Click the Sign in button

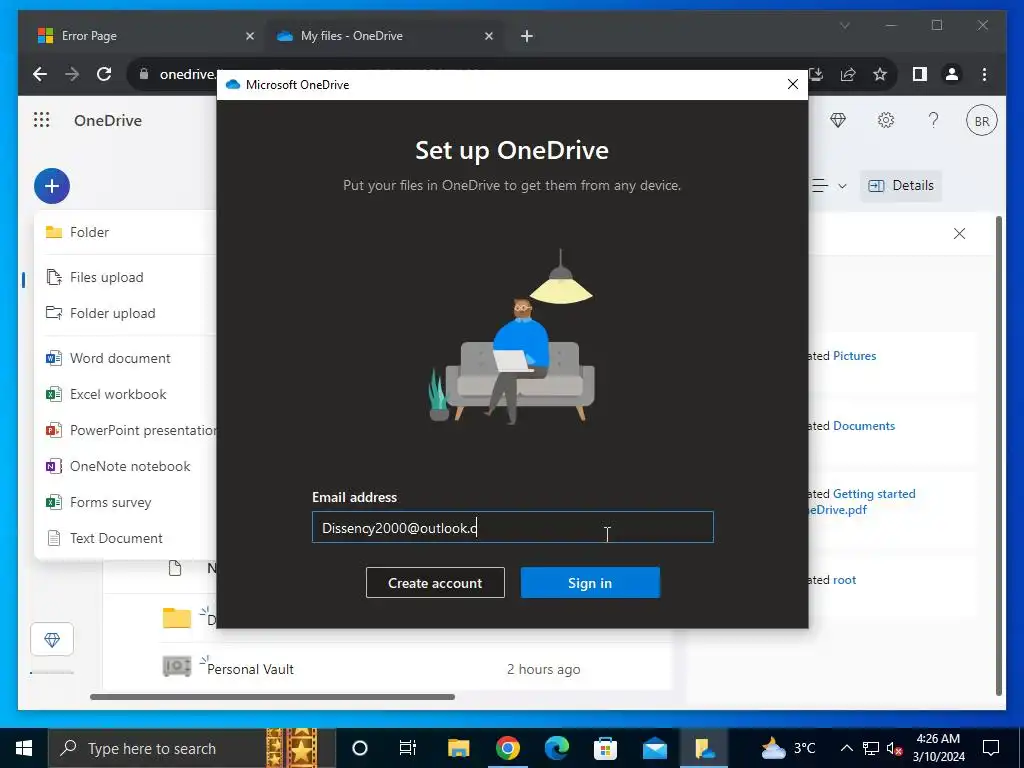(x=590, y=583)
